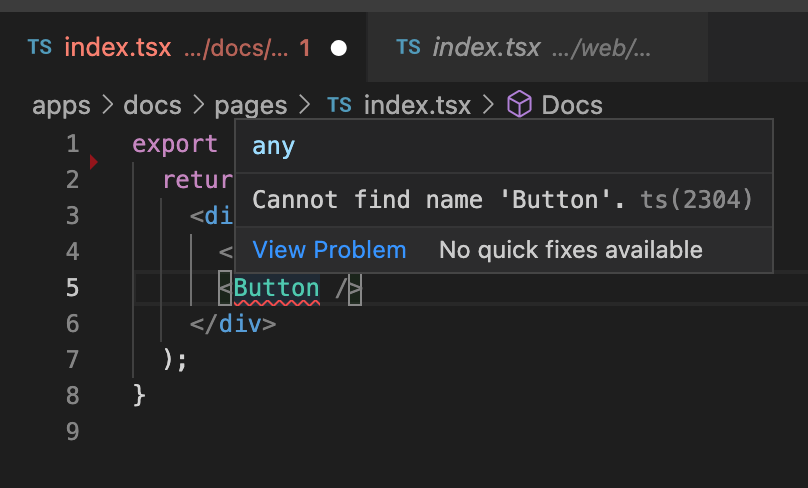Viewport: 808px width, 488px height.
Task: Select 'docs' in the breadcrumb path
Action: (x=153, y=106)
